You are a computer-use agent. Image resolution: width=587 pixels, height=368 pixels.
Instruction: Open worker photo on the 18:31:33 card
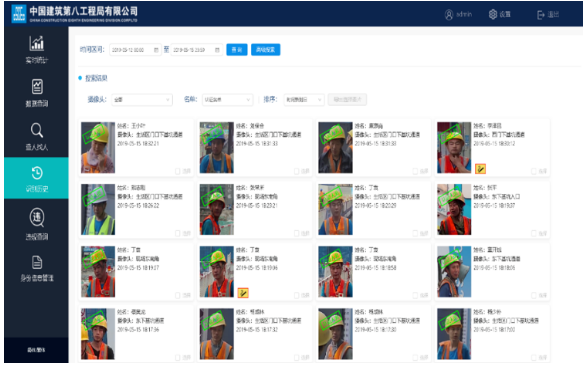click(x=217, y=147)
